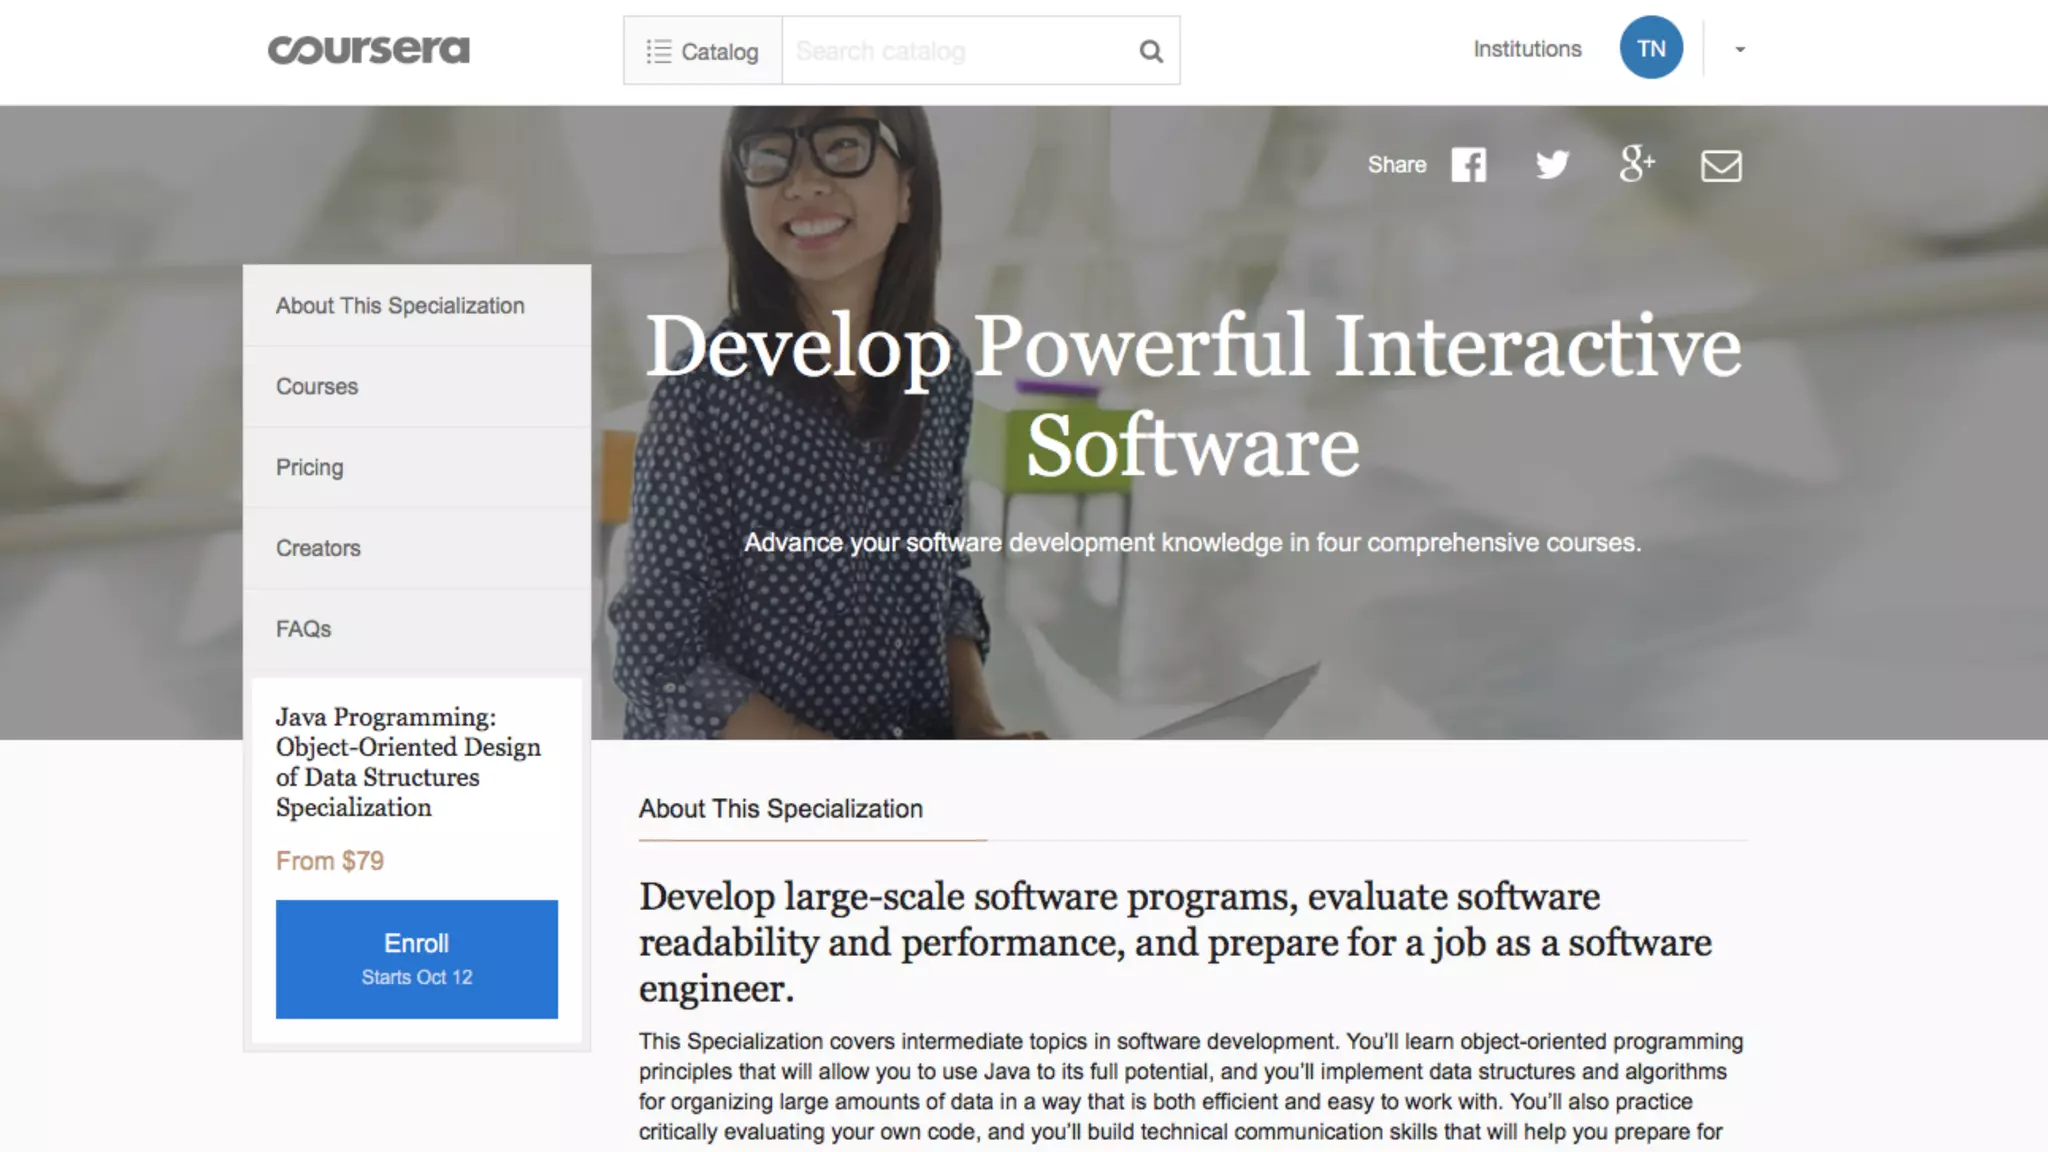2048x1152 pixels.
Task: Jump to Courses section in sidebar
Action: click(317, 387)
